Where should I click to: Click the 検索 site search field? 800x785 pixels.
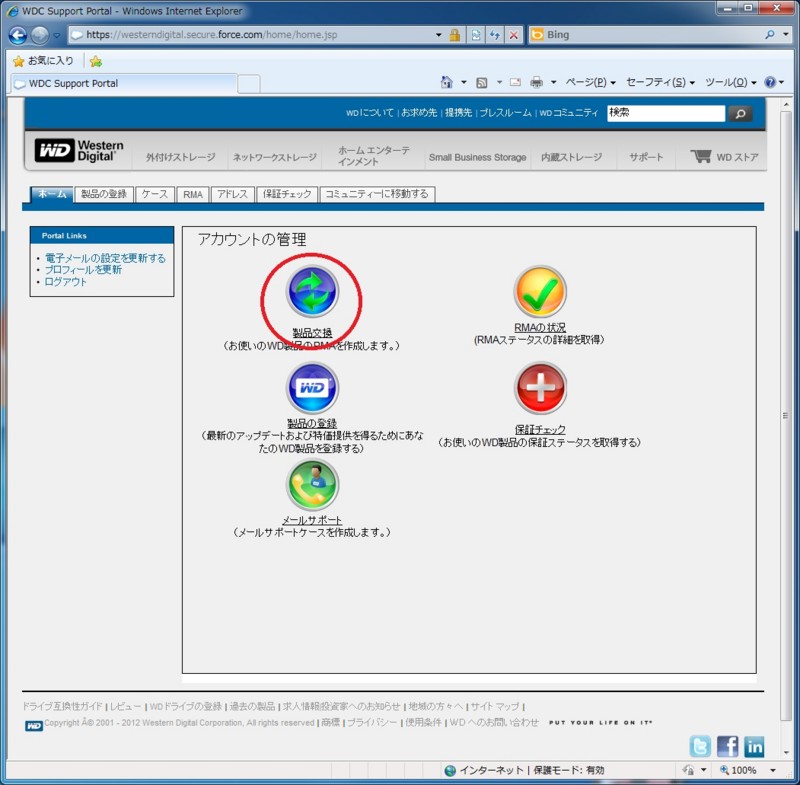pos(666,113)
